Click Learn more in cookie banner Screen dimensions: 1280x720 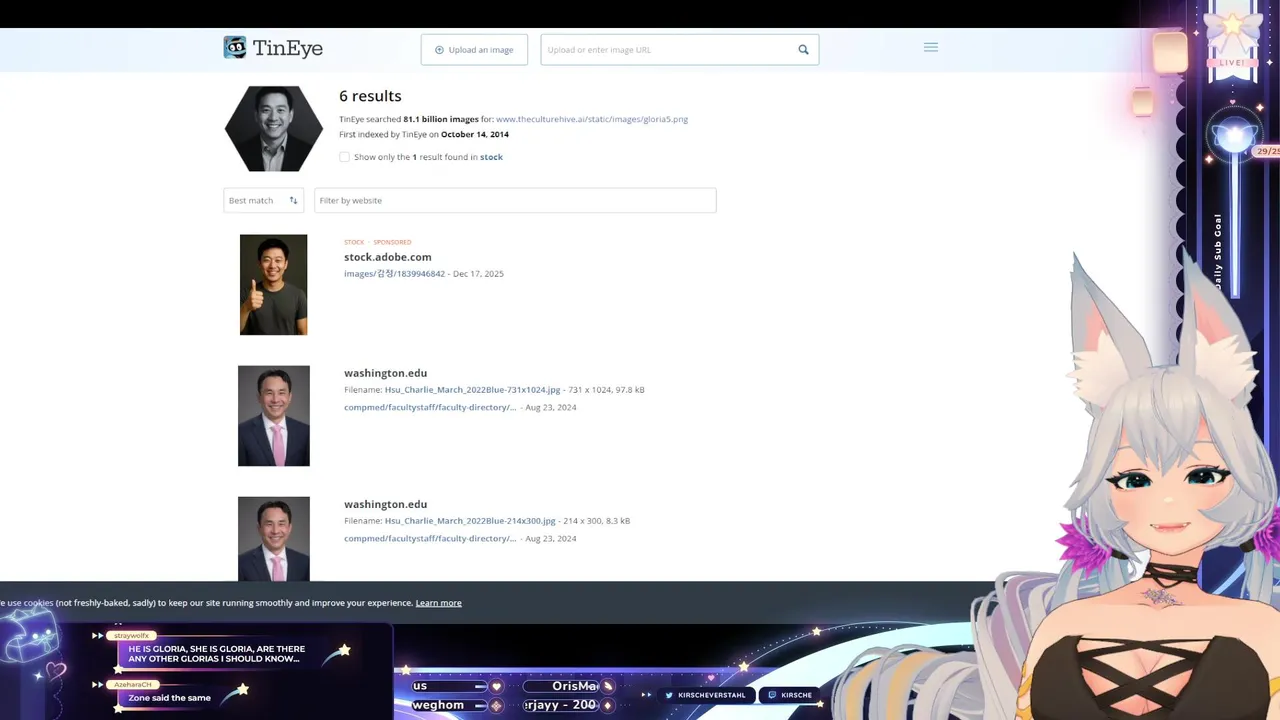[438, 603]
